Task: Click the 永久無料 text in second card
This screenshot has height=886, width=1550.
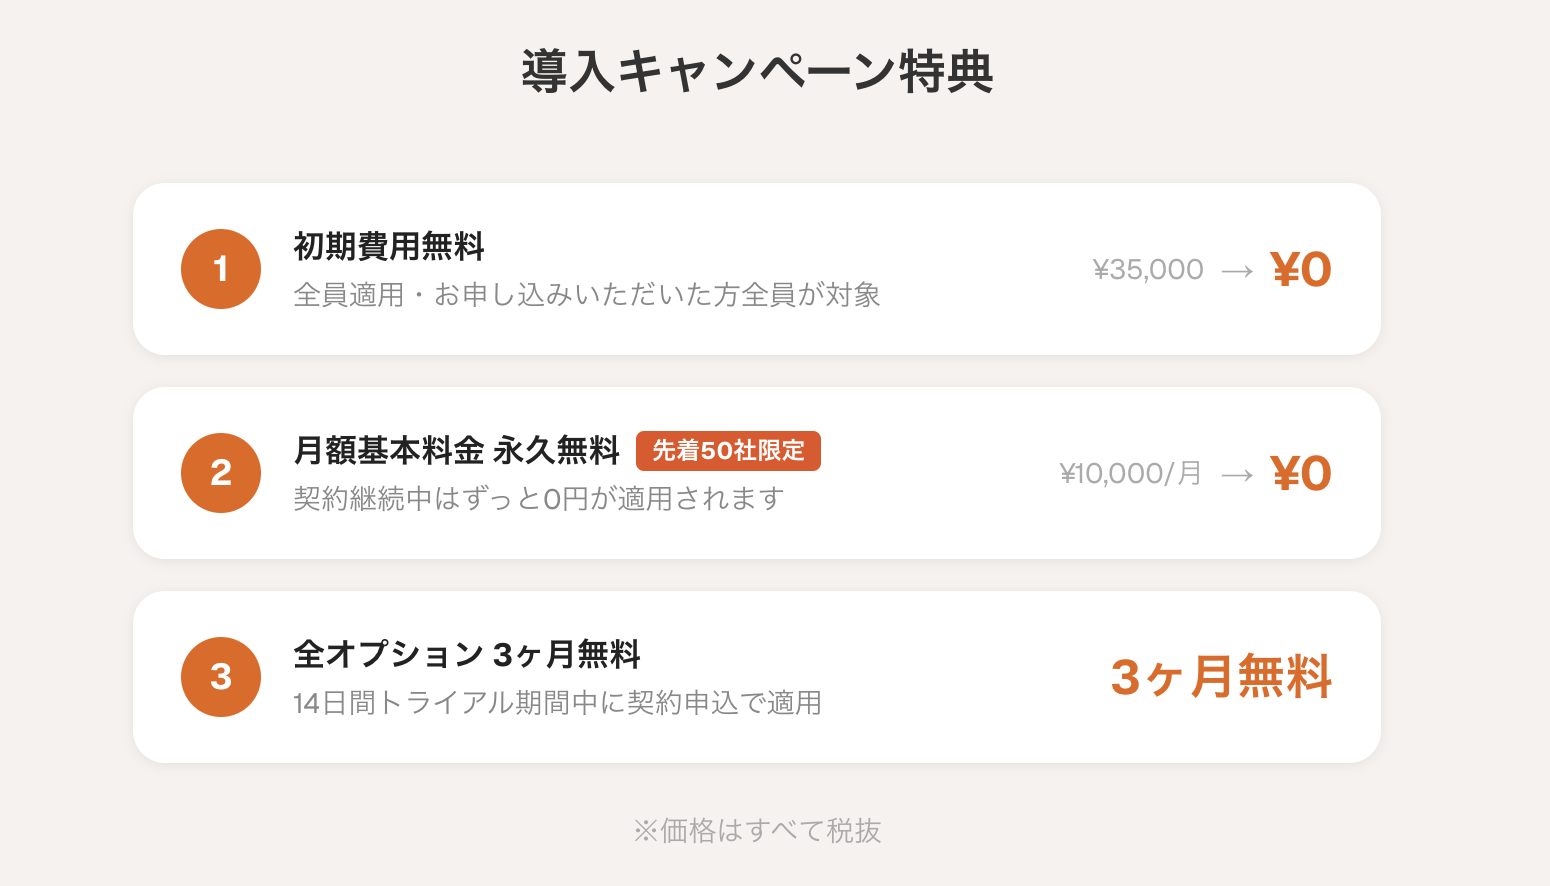Action: (x=556, y=451)
